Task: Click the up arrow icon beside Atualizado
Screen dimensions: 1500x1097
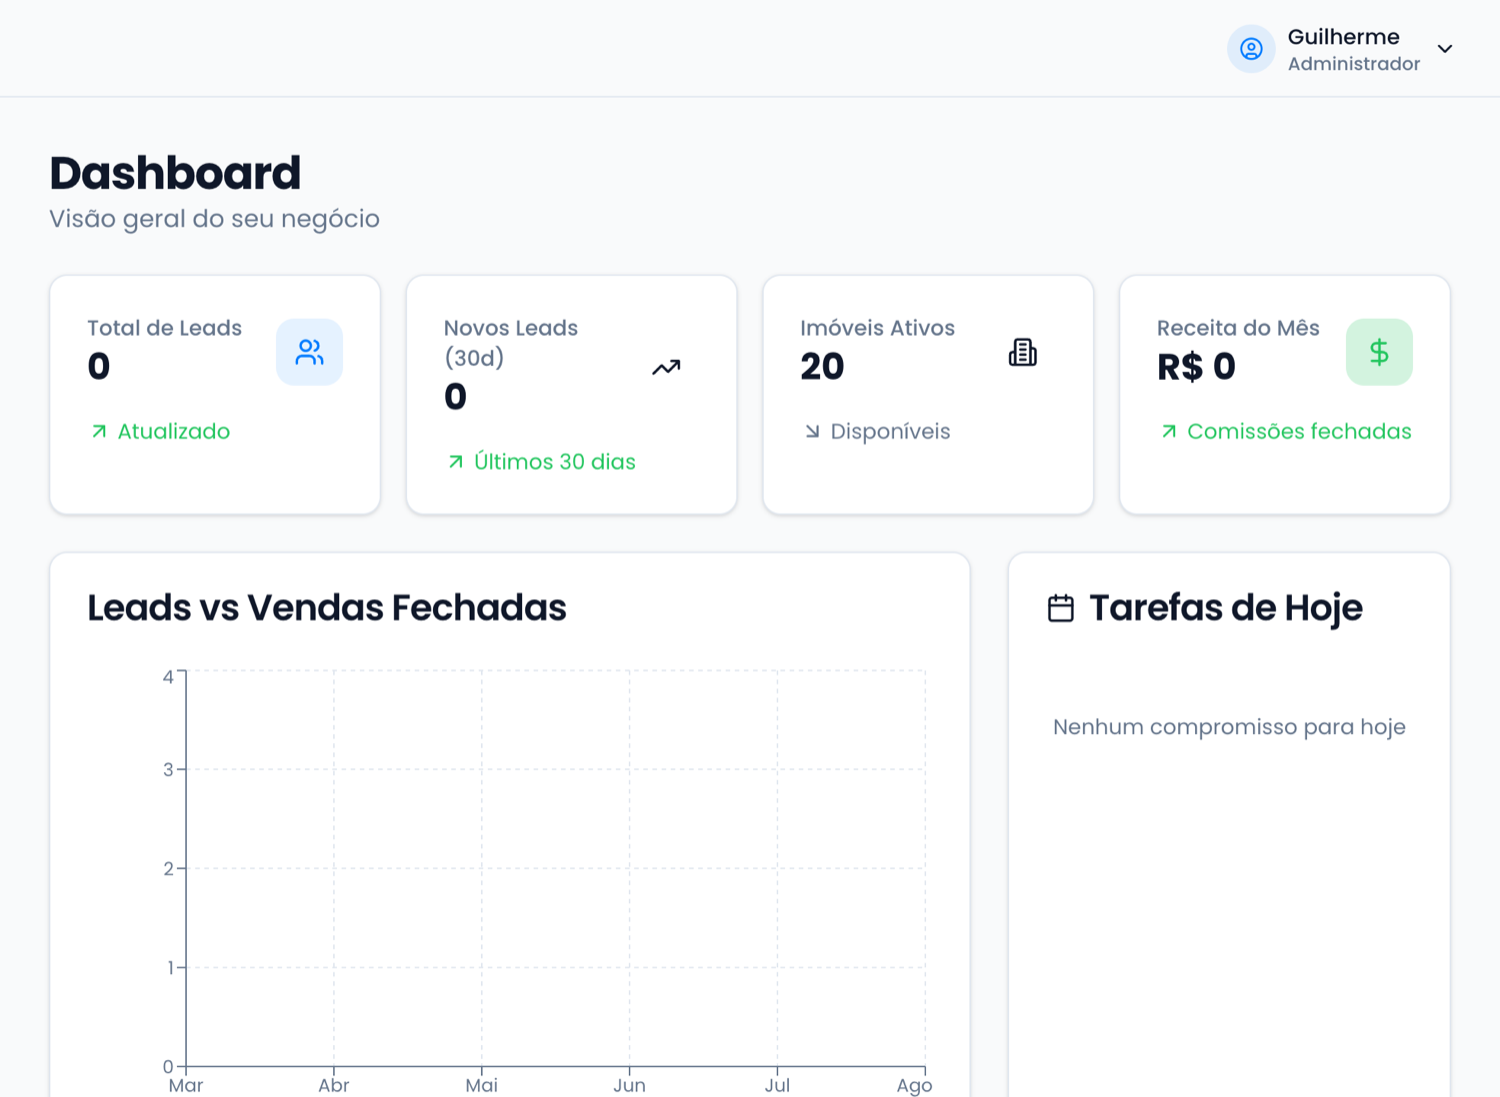Action: tap(99, 432)
